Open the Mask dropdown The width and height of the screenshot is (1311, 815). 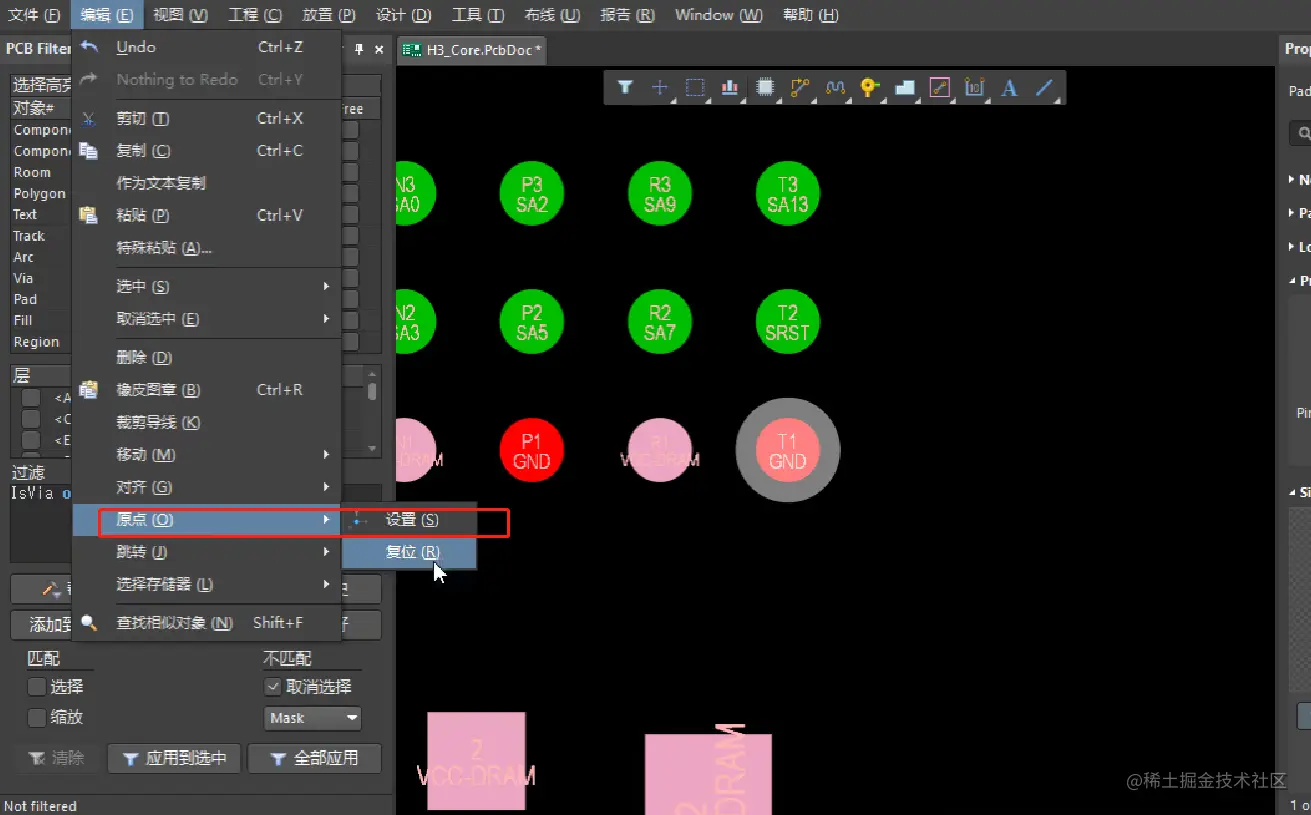(x=313, y=718)
